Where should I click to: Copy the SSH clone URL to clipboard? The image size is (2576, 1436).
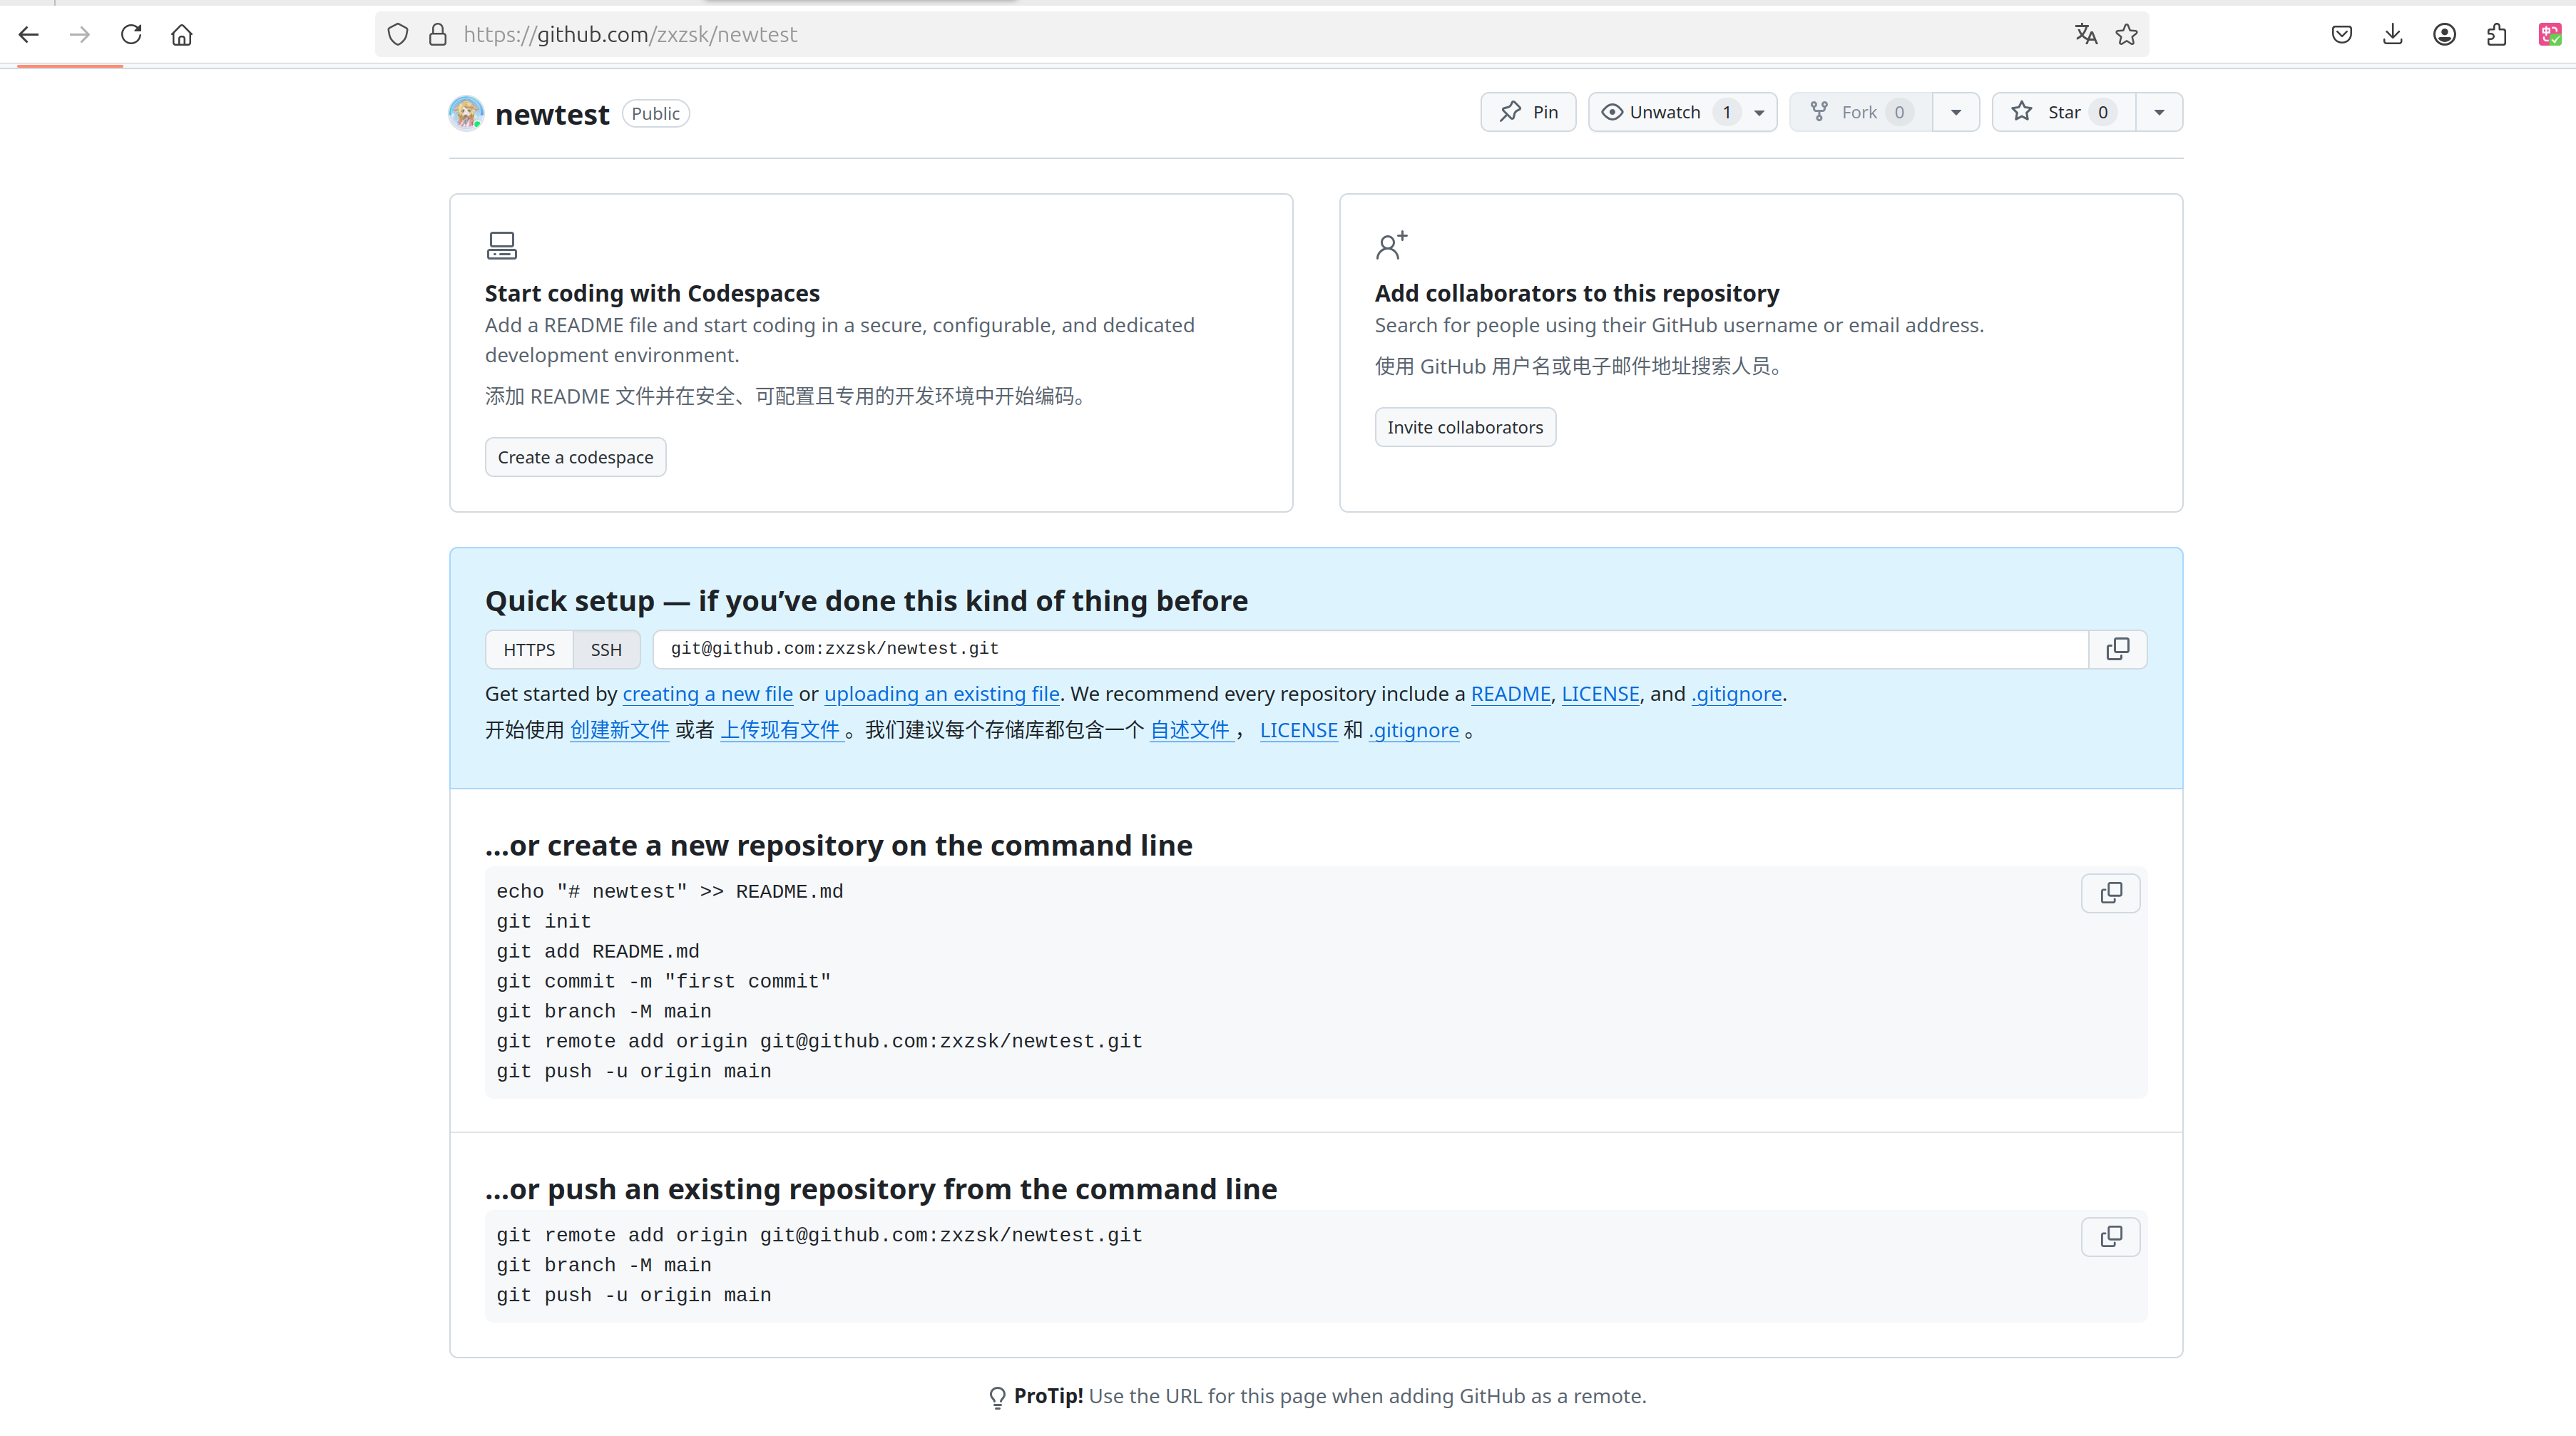tap(2117, 649)
